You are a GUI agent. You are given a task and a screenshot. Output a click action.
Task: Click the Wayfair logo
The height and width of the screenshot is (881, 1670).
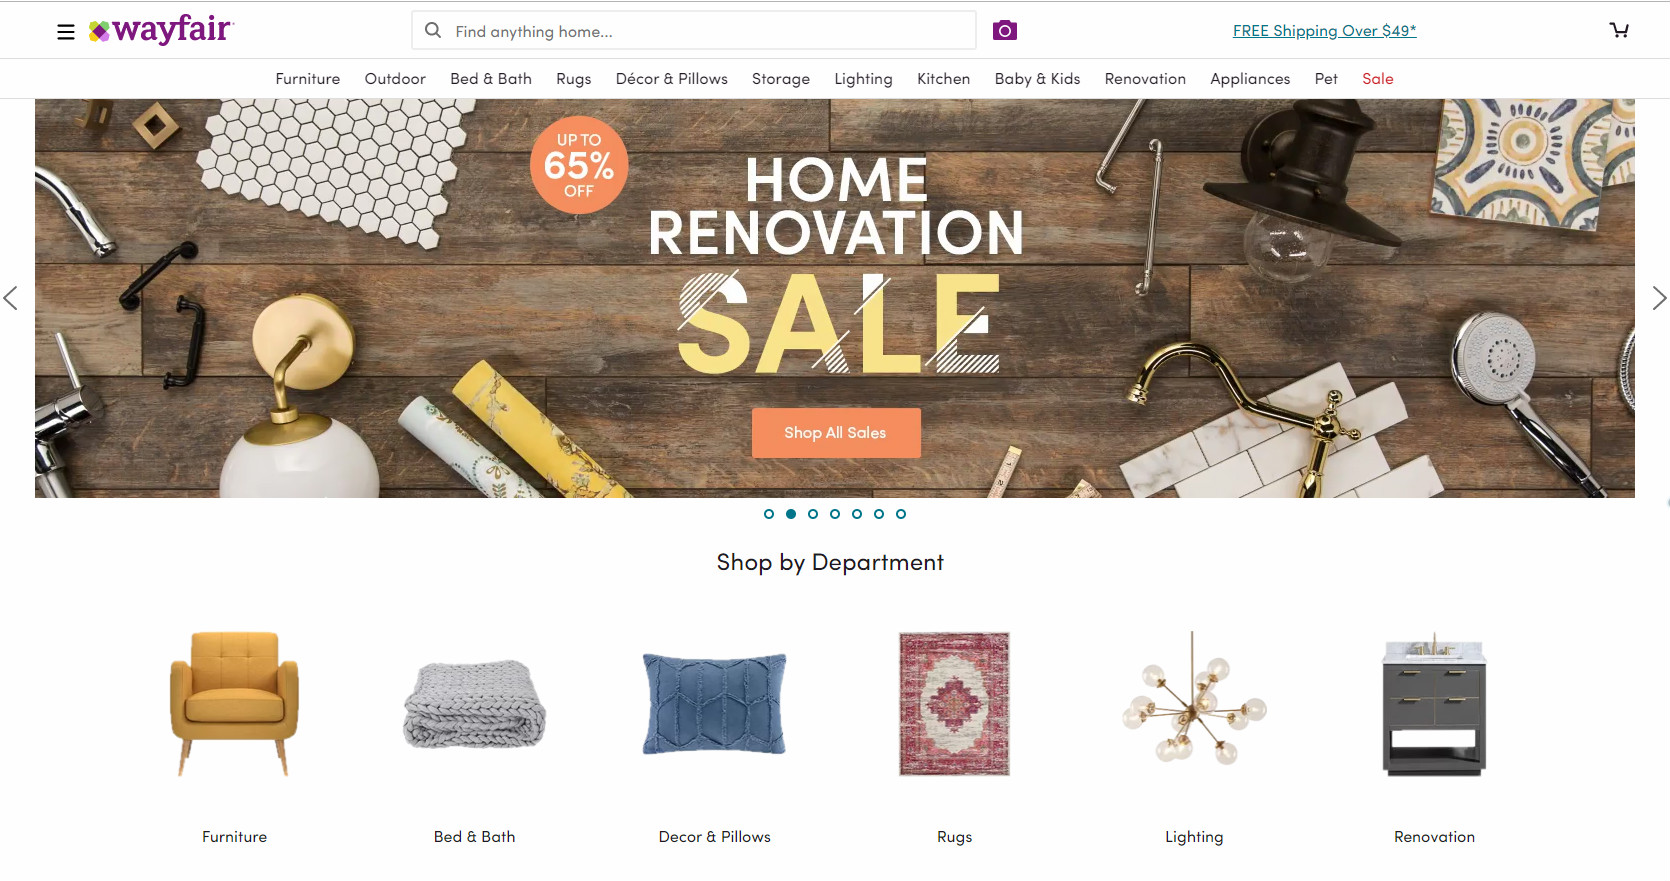tap(161, 30)
